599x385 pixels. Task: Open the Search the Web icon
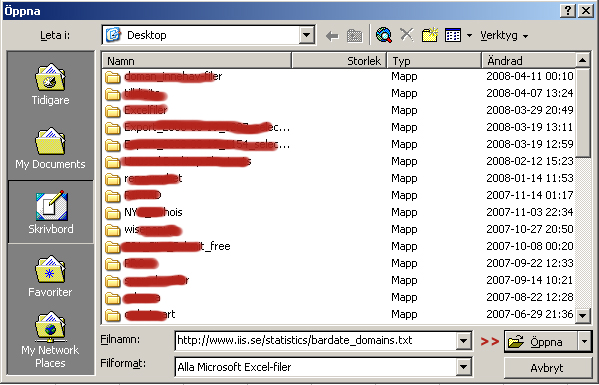(x=384, y=35)
